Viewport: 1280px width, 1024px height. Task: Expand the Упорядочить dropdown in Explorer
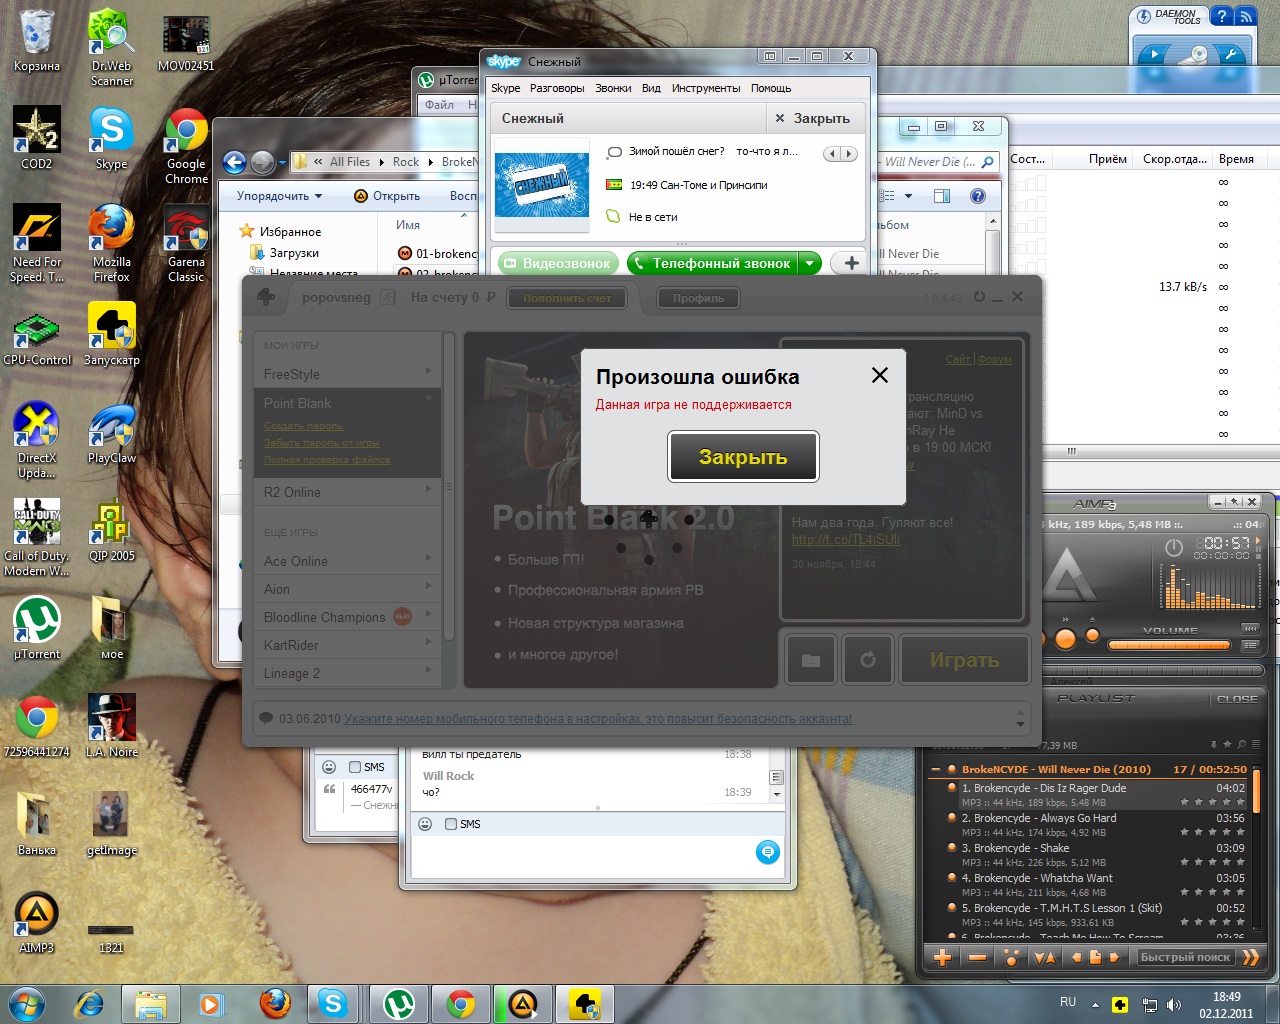click(x=279, y=196)
